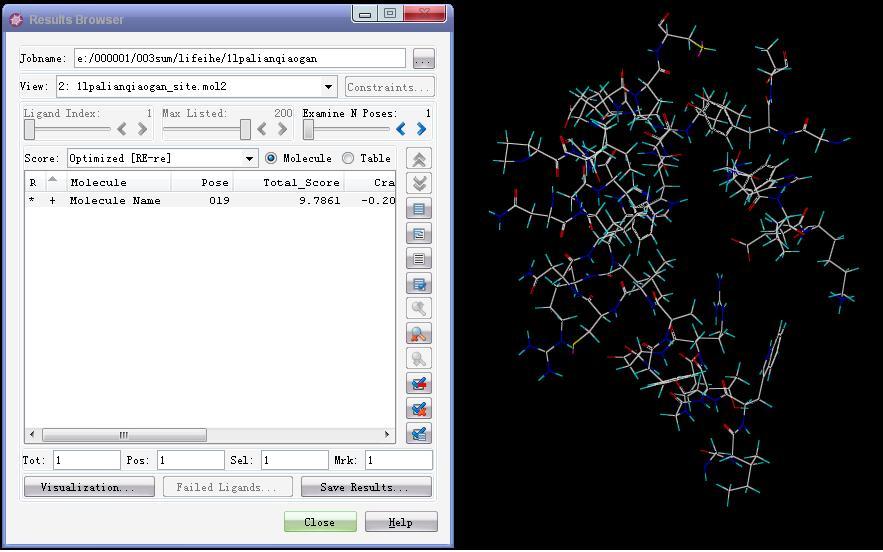Click the first grayed-out magnifier icon
This screenshot has height=552, width=883.
418,309
